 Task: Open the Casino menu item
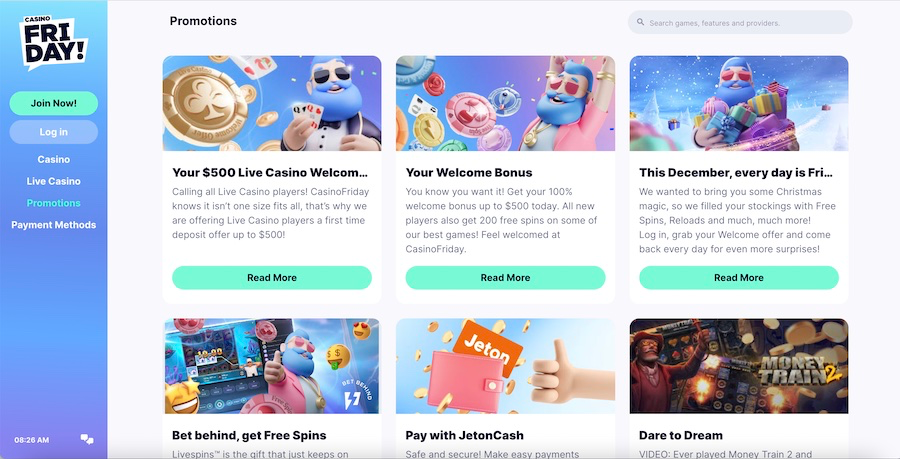(53, 160)
